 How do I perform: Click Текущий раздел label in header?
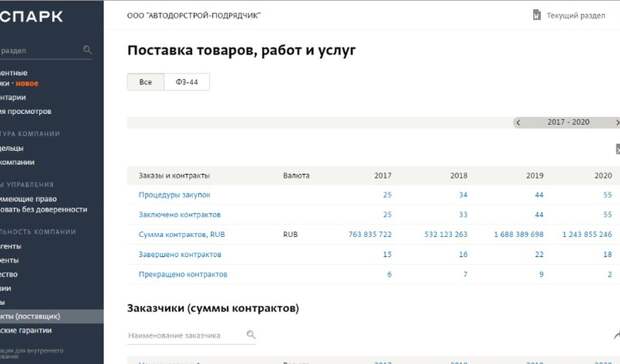[x=576, y=15]
